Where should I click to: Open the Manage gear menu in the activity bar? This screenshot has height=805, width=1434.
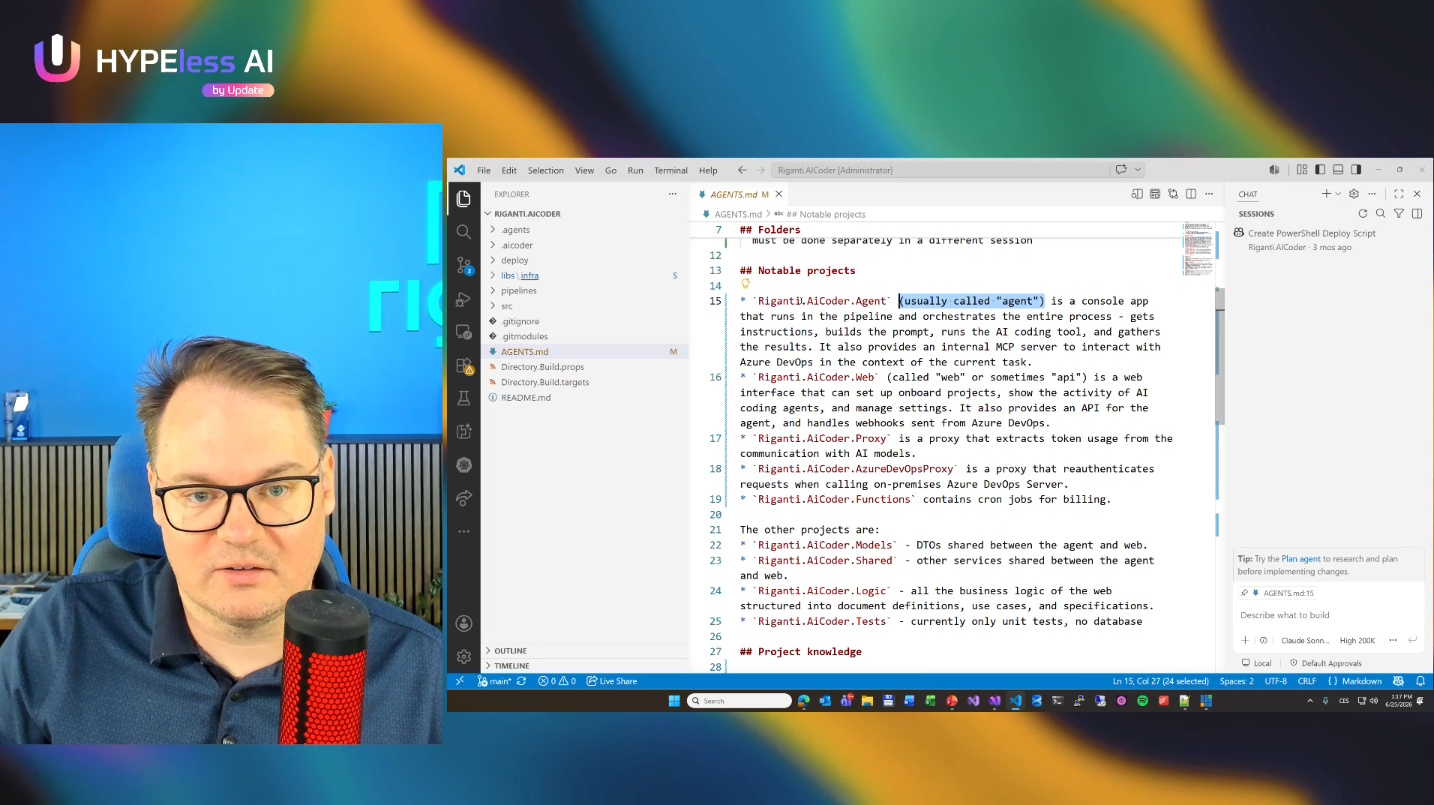(x=463, y=657)
